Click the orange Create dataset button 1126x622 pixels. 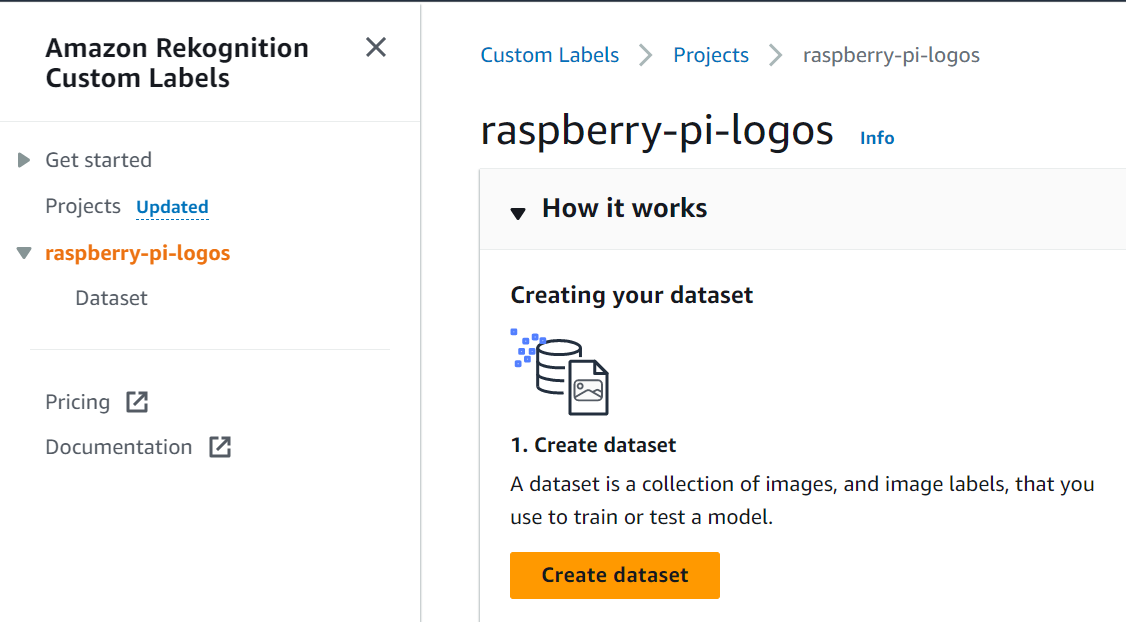pyautogui.click(x=615, y=575)
